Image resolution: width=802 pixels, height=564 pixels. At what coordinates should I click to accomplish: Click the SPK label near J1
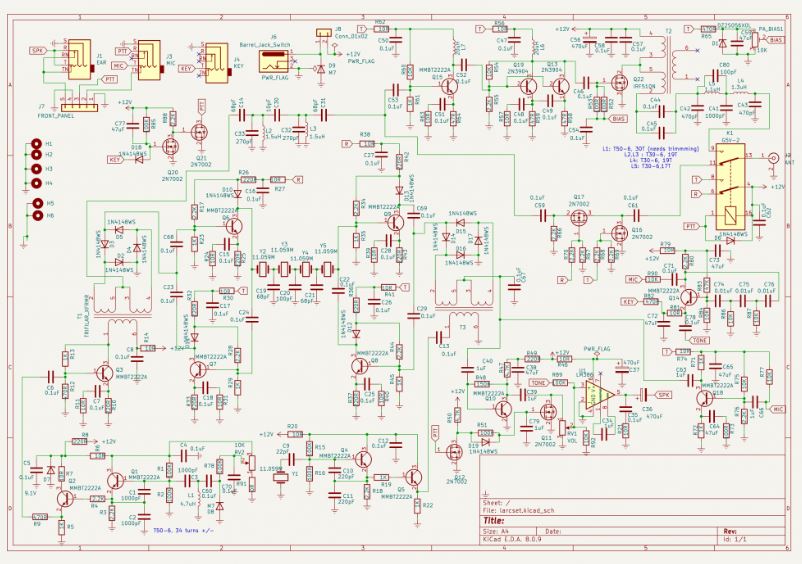pos(38,49)
